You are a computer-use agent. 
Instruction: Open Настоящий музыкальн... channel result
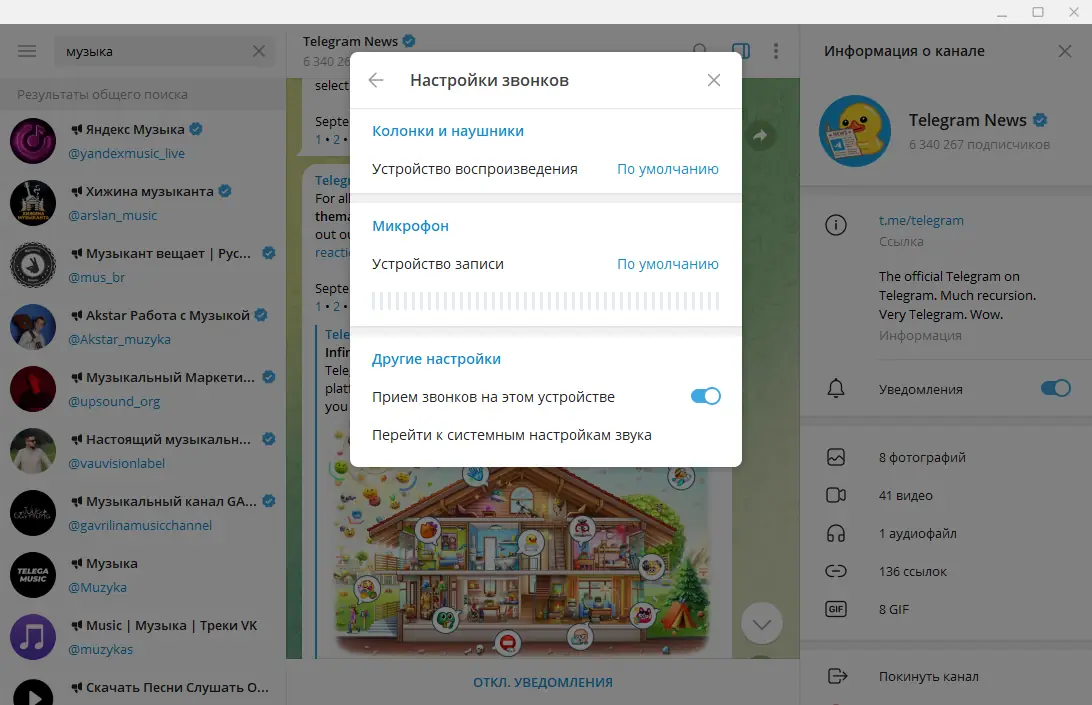click(x=143, y=451)
